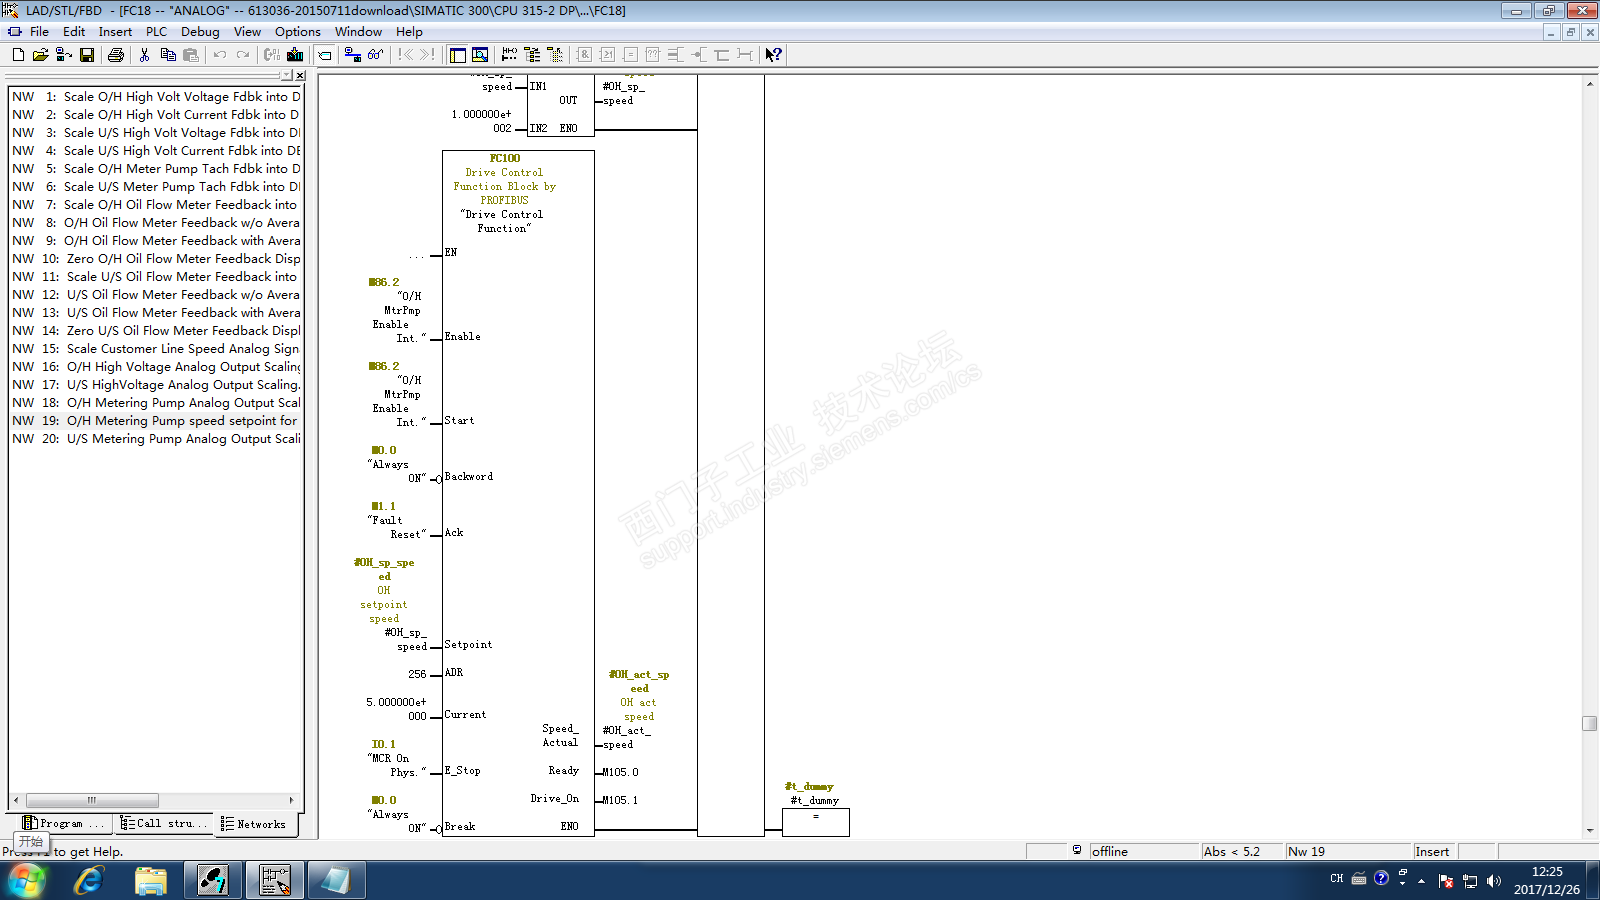Open the Help menu

pos(409,32)
